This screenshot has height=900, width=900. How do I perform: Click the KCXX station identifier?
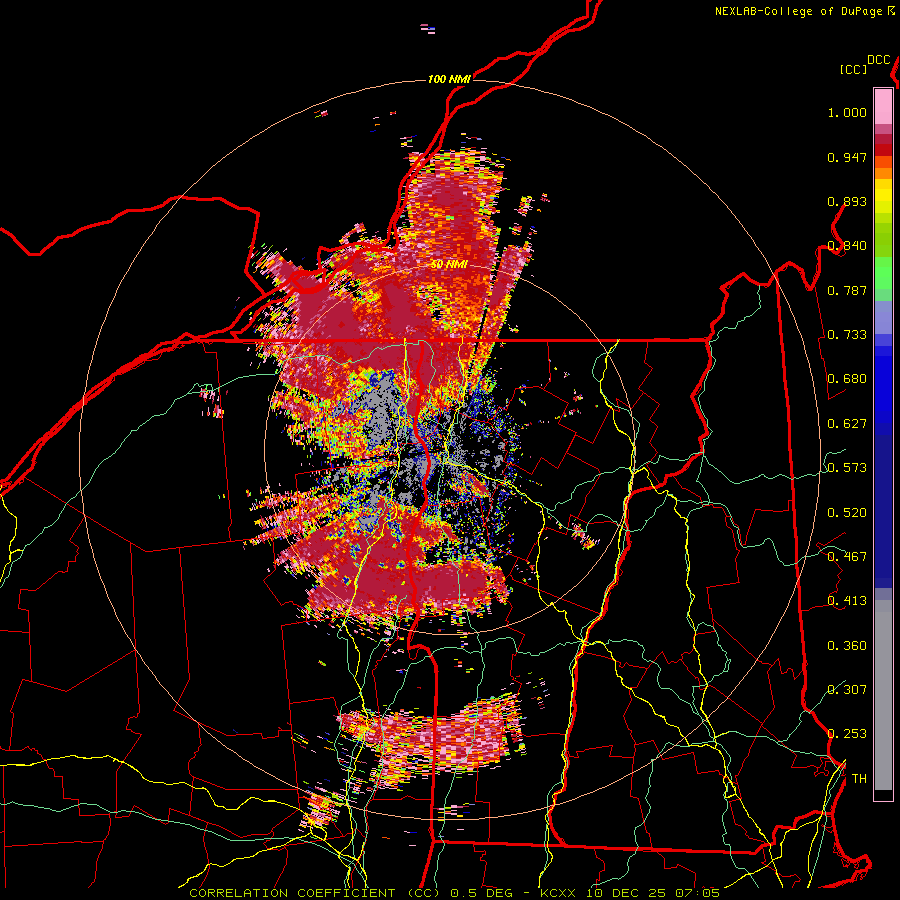click(x=558, y=893)
